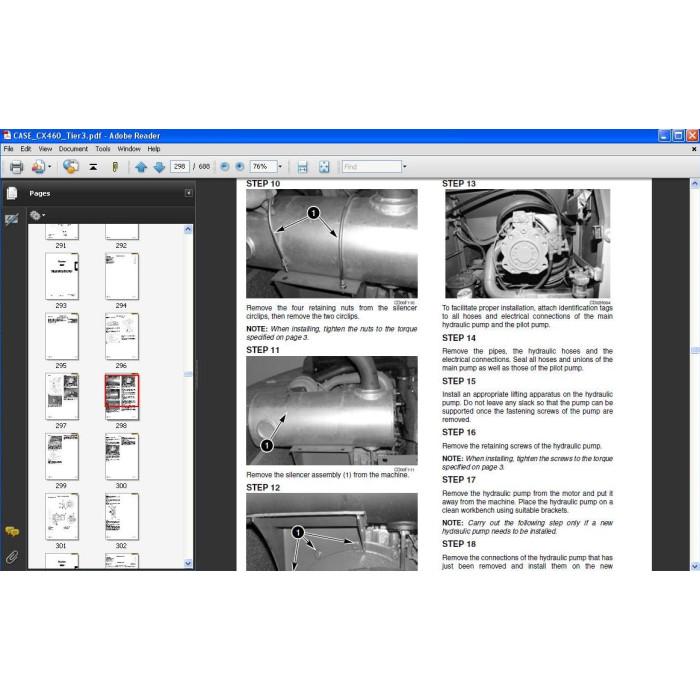Click the thumbnails panel scrollbar handle

[188, 374]
